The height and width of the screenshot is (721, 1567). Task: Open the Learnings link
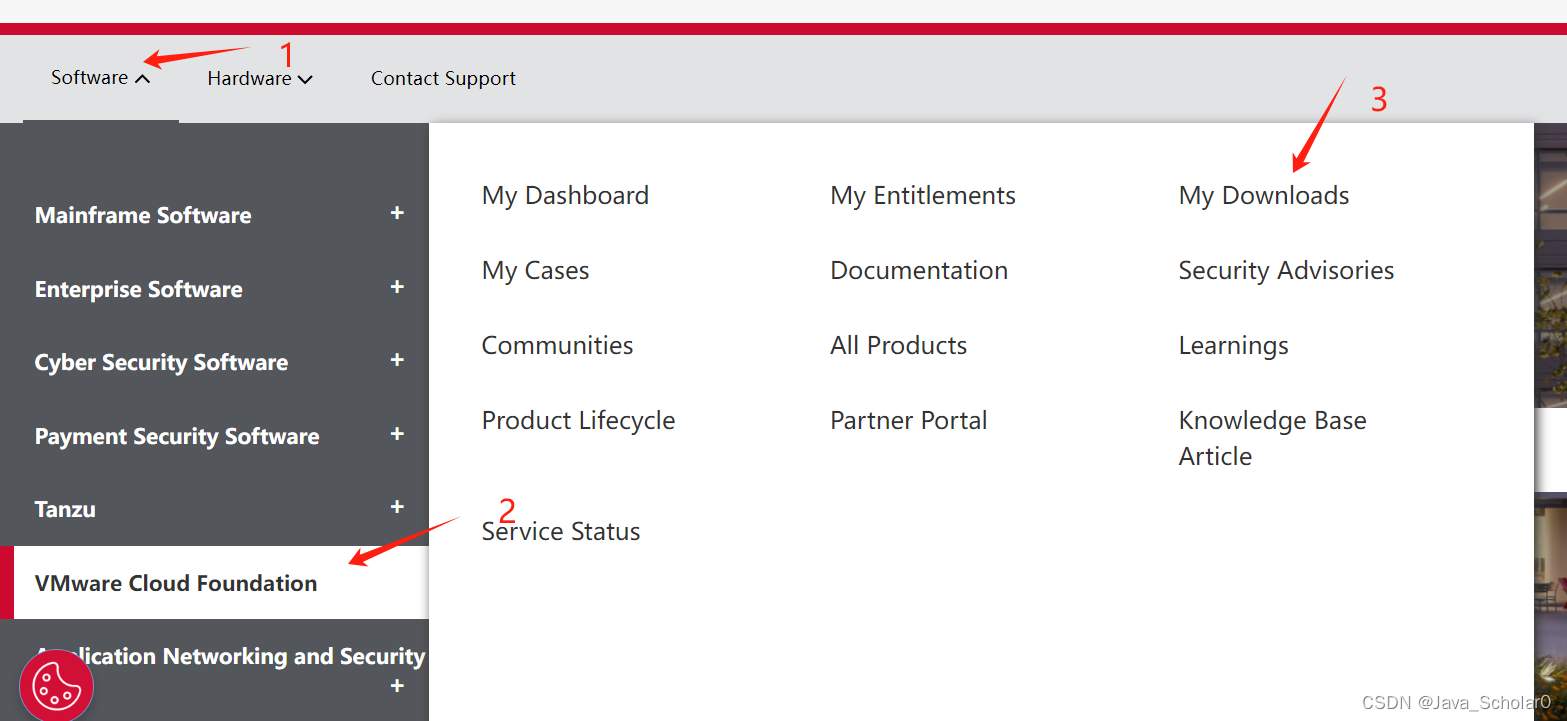[1233, 346]
